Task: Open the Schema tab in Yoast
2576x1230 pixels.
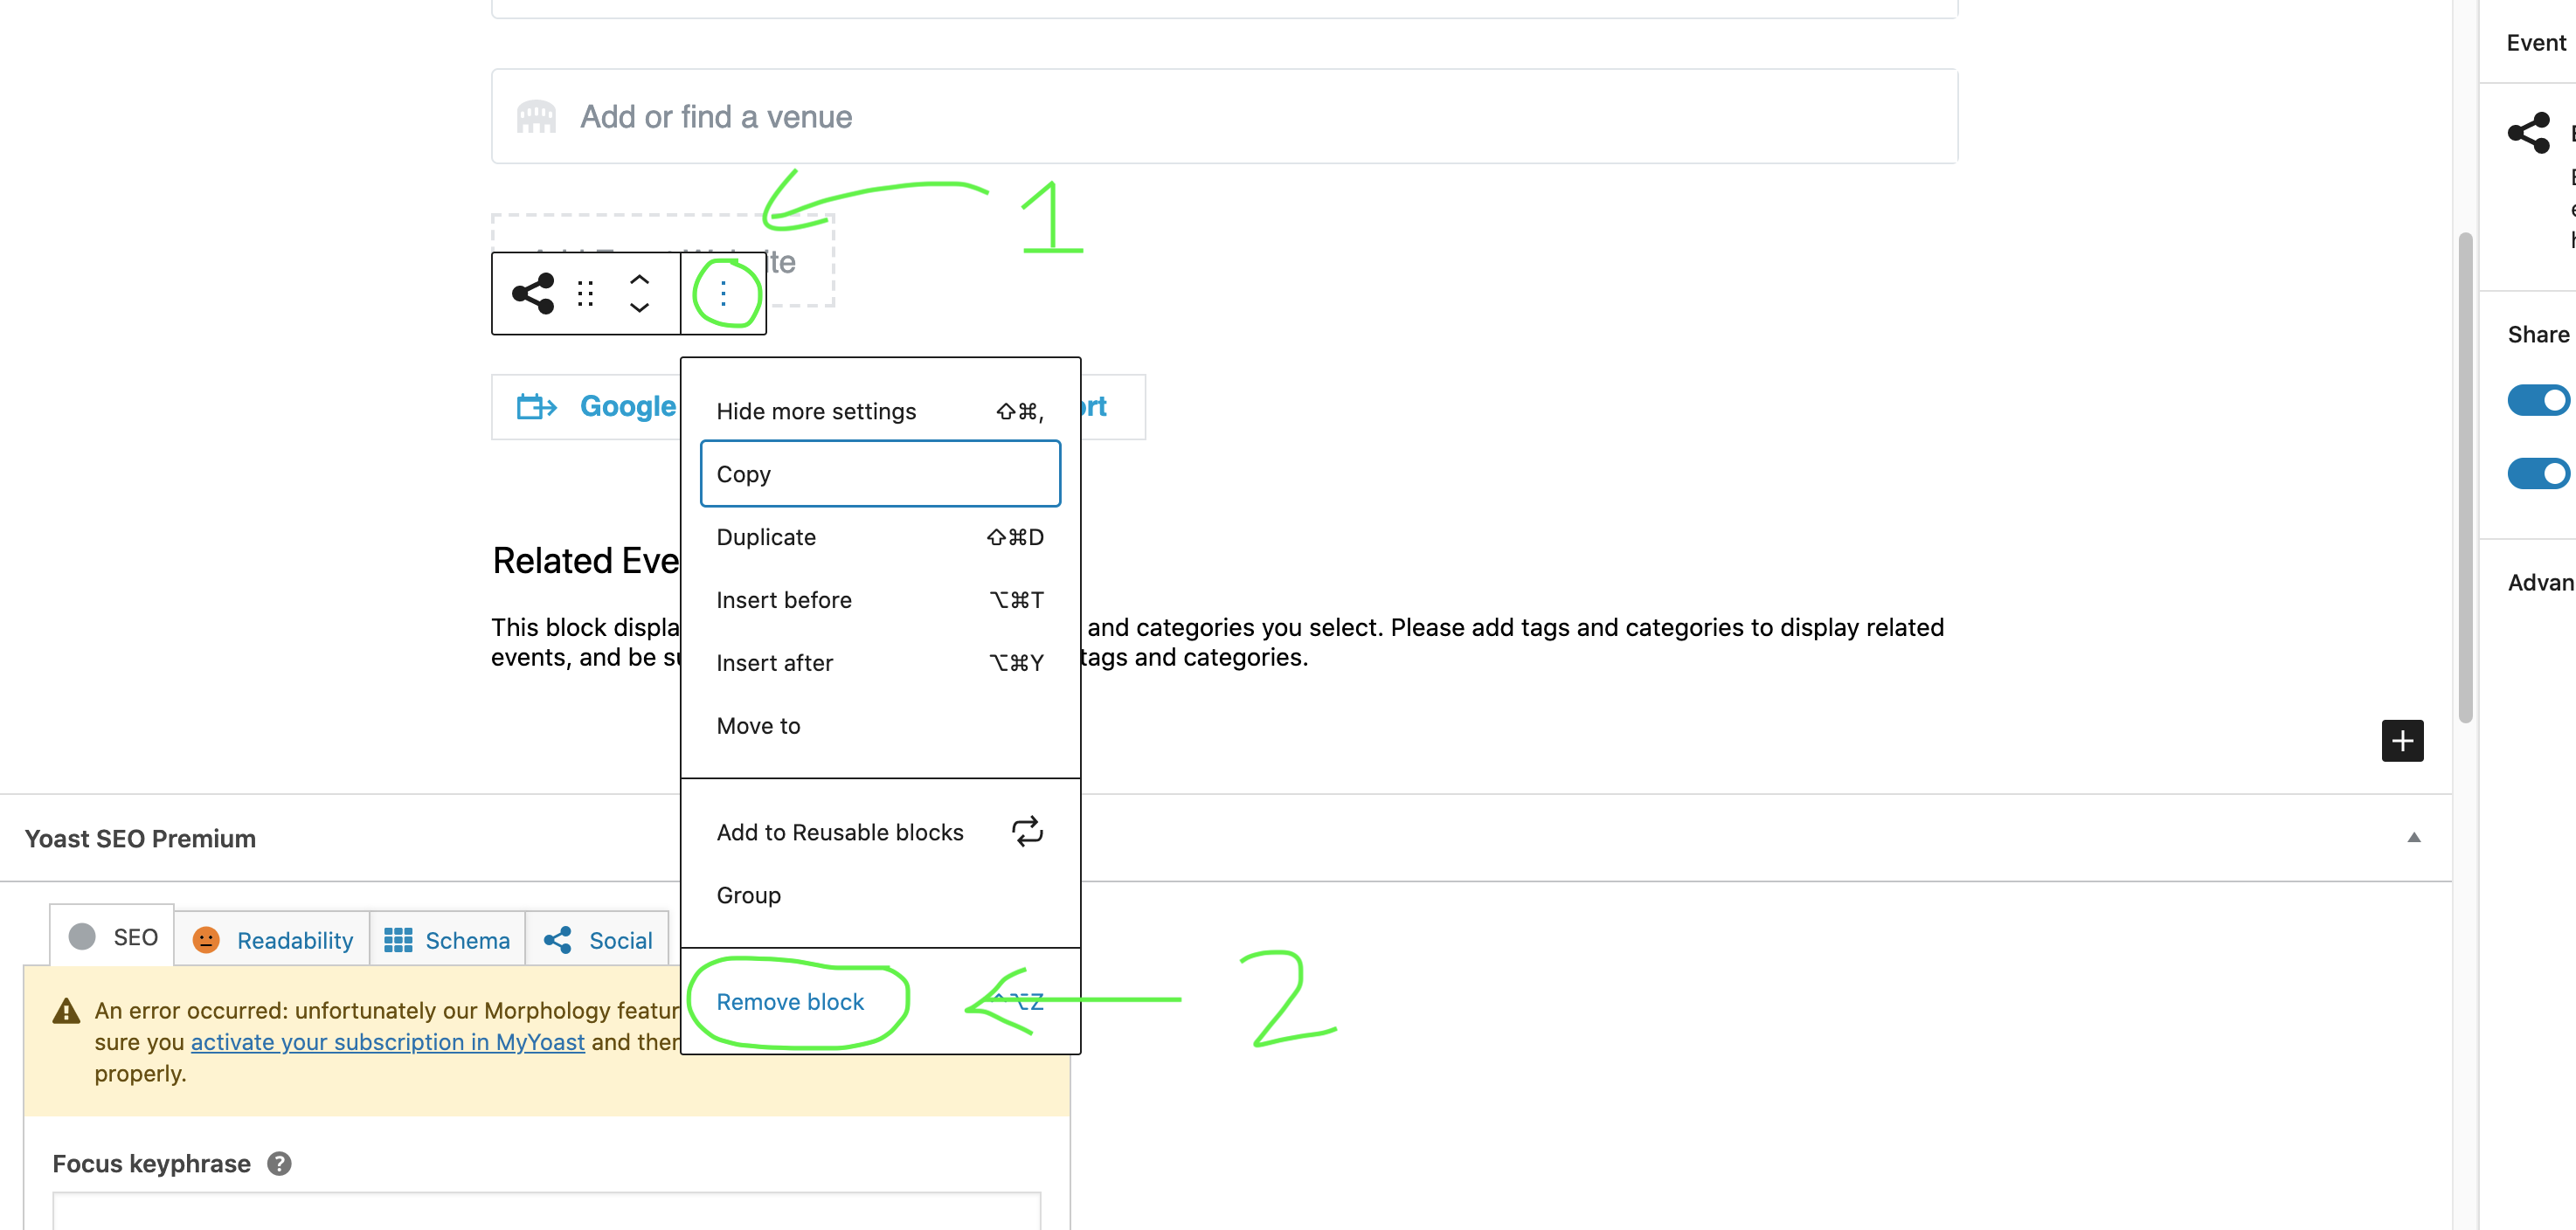Action: [x=447, y=940]
